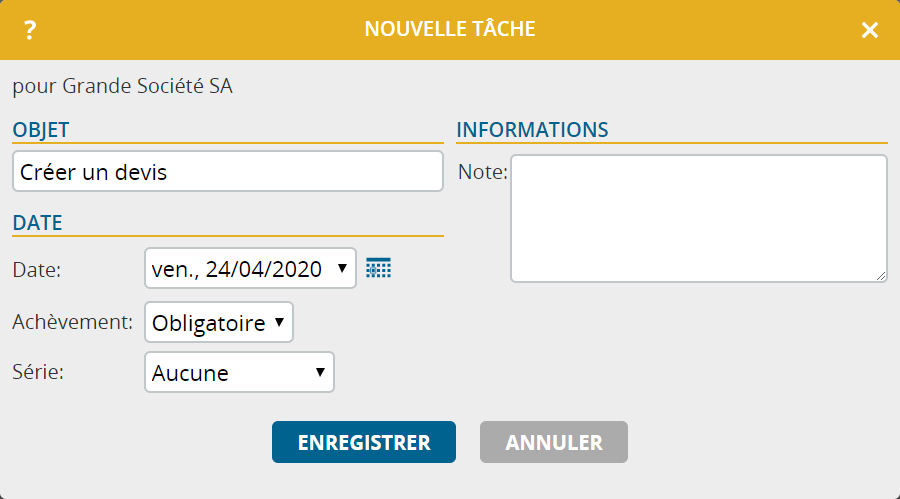Open the calendar date picker icon
900x499 pixels.
pos(378,268)
